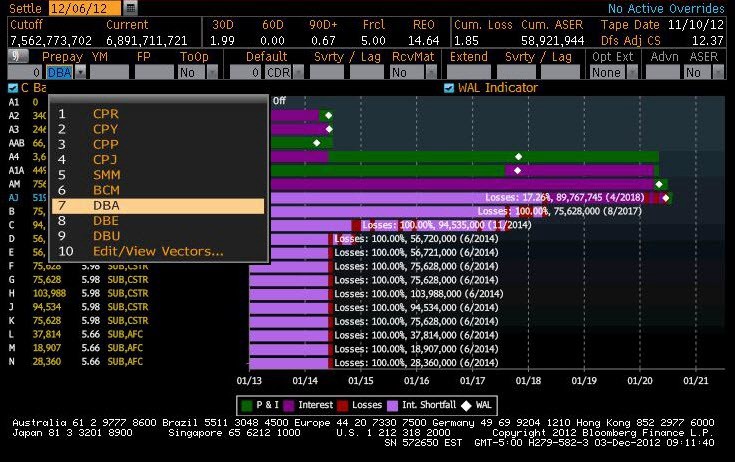Toggle the checkbox beside the C Ba column header
Image resolution: width=735 pixels, height=462 pixels.
(x=12, y=88)
